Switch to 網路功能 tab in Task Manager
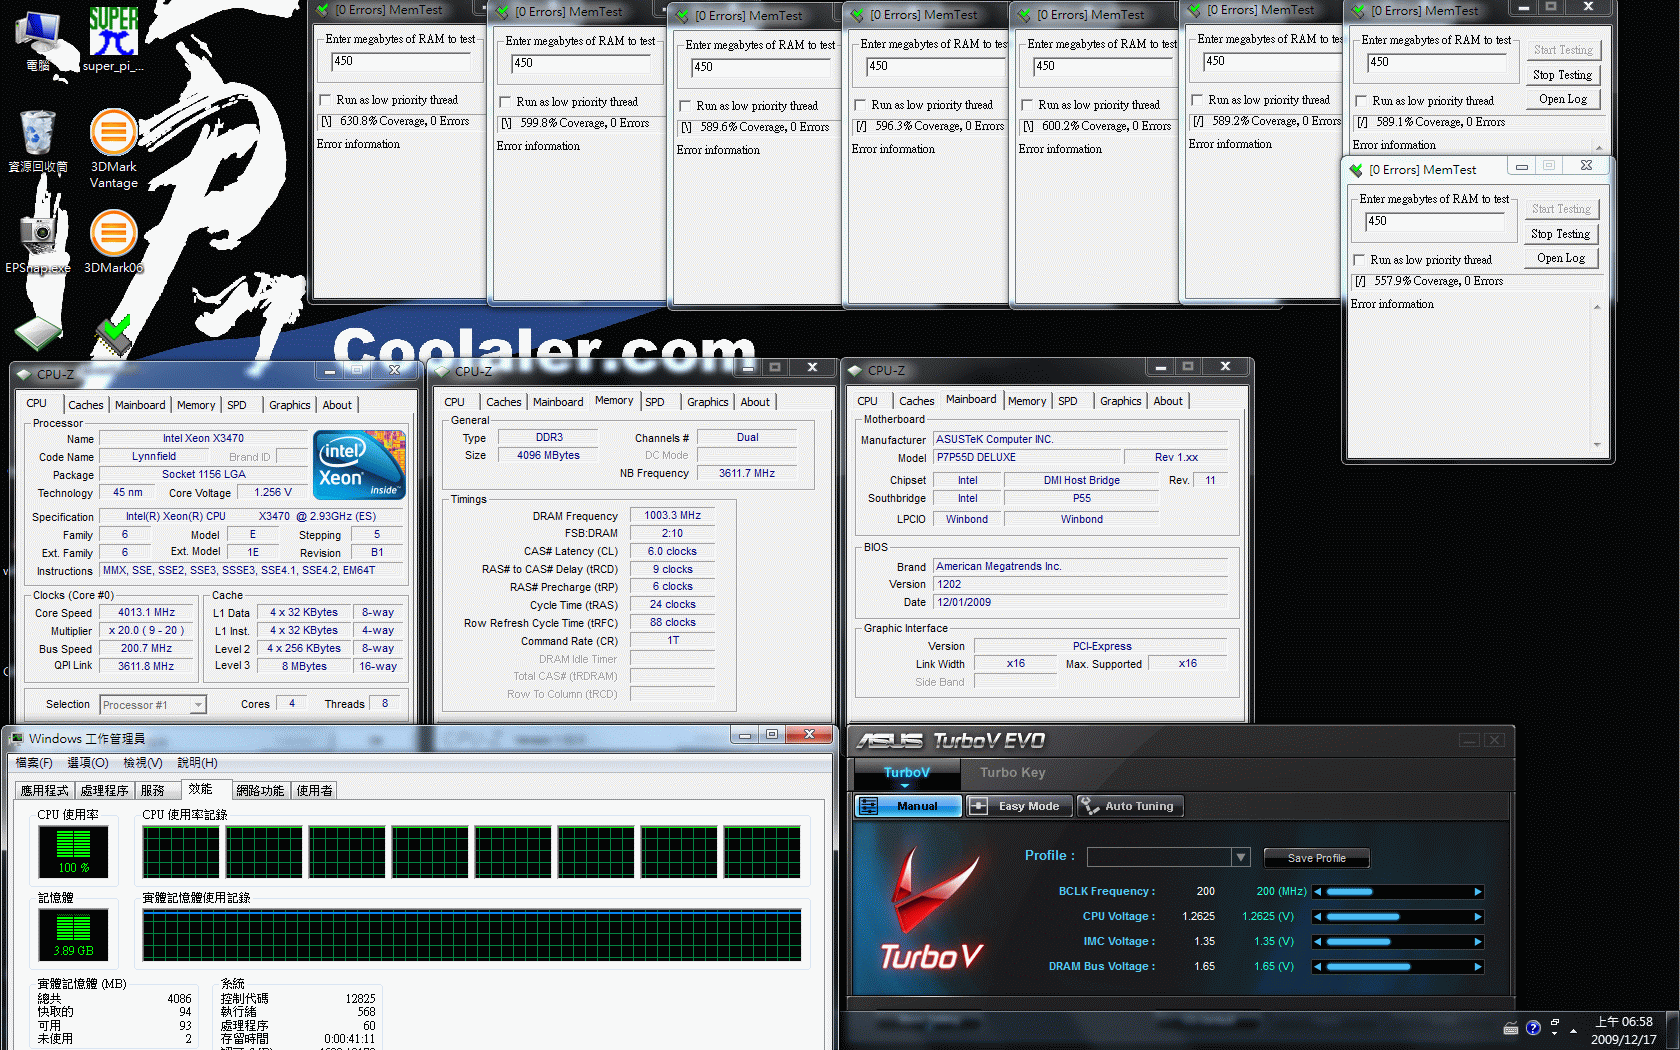The image size is (1680, 1050). (260, 790)
